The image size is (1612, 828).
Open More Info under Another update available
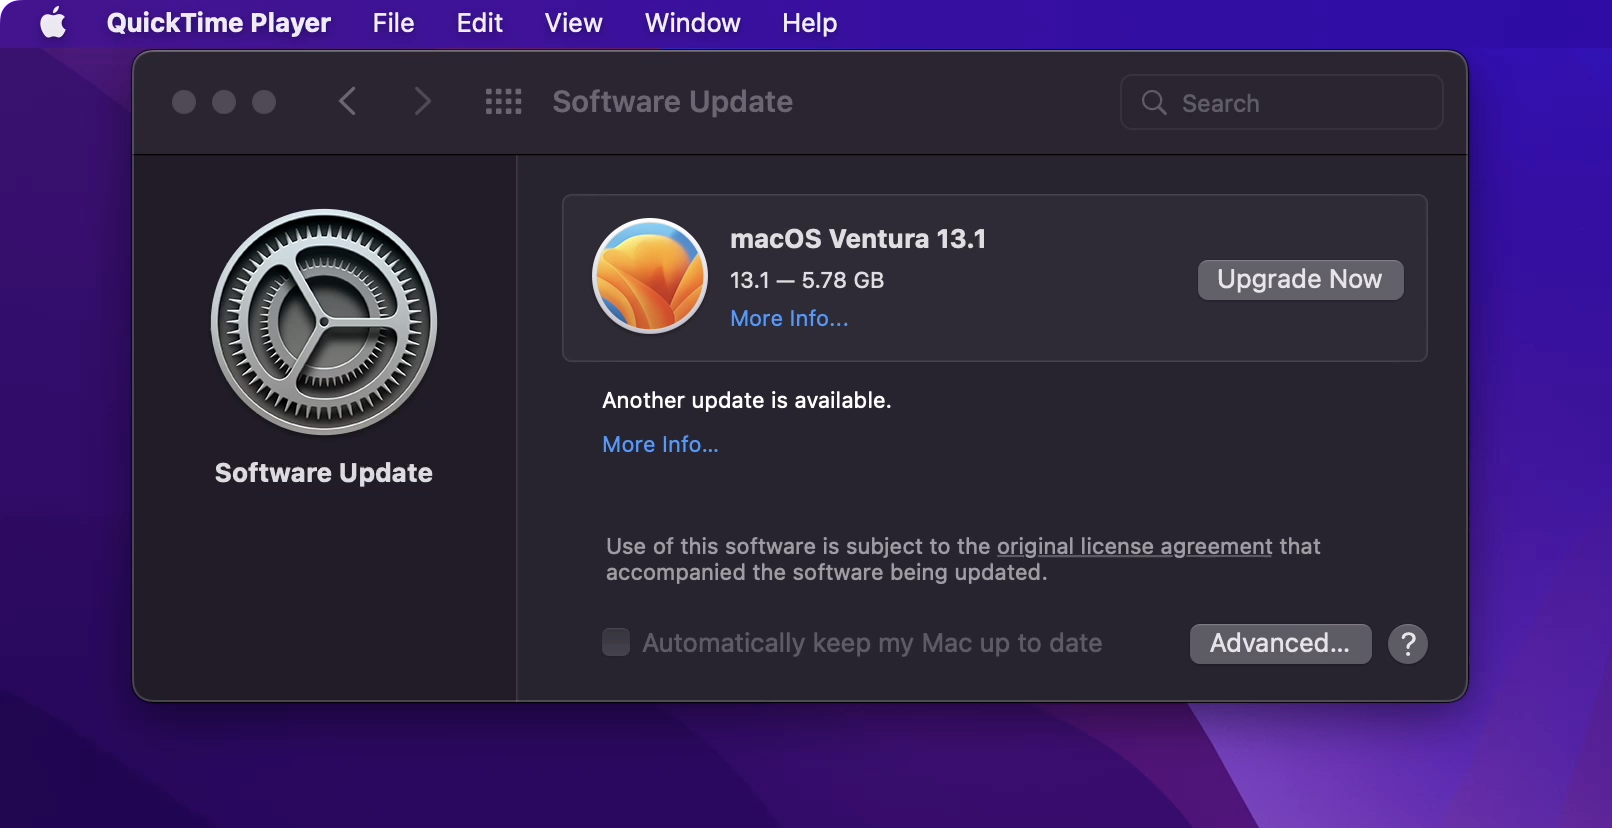tap(660, 444)
